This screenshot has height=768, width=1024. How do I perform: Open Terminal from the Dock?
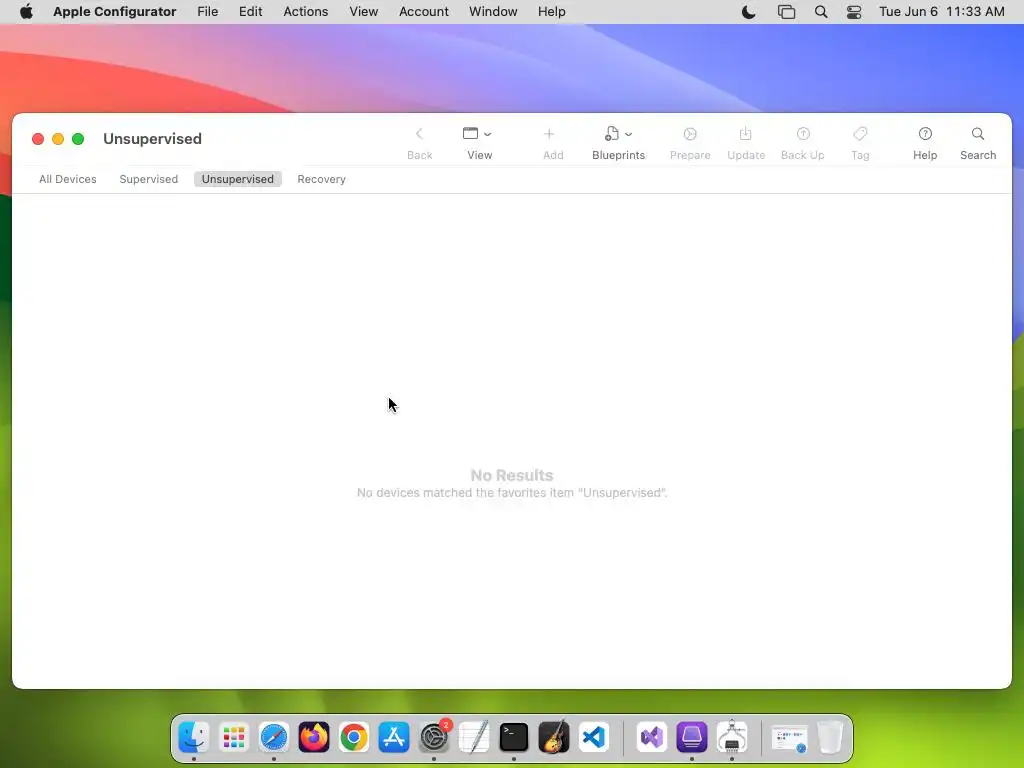pos(514,737)
